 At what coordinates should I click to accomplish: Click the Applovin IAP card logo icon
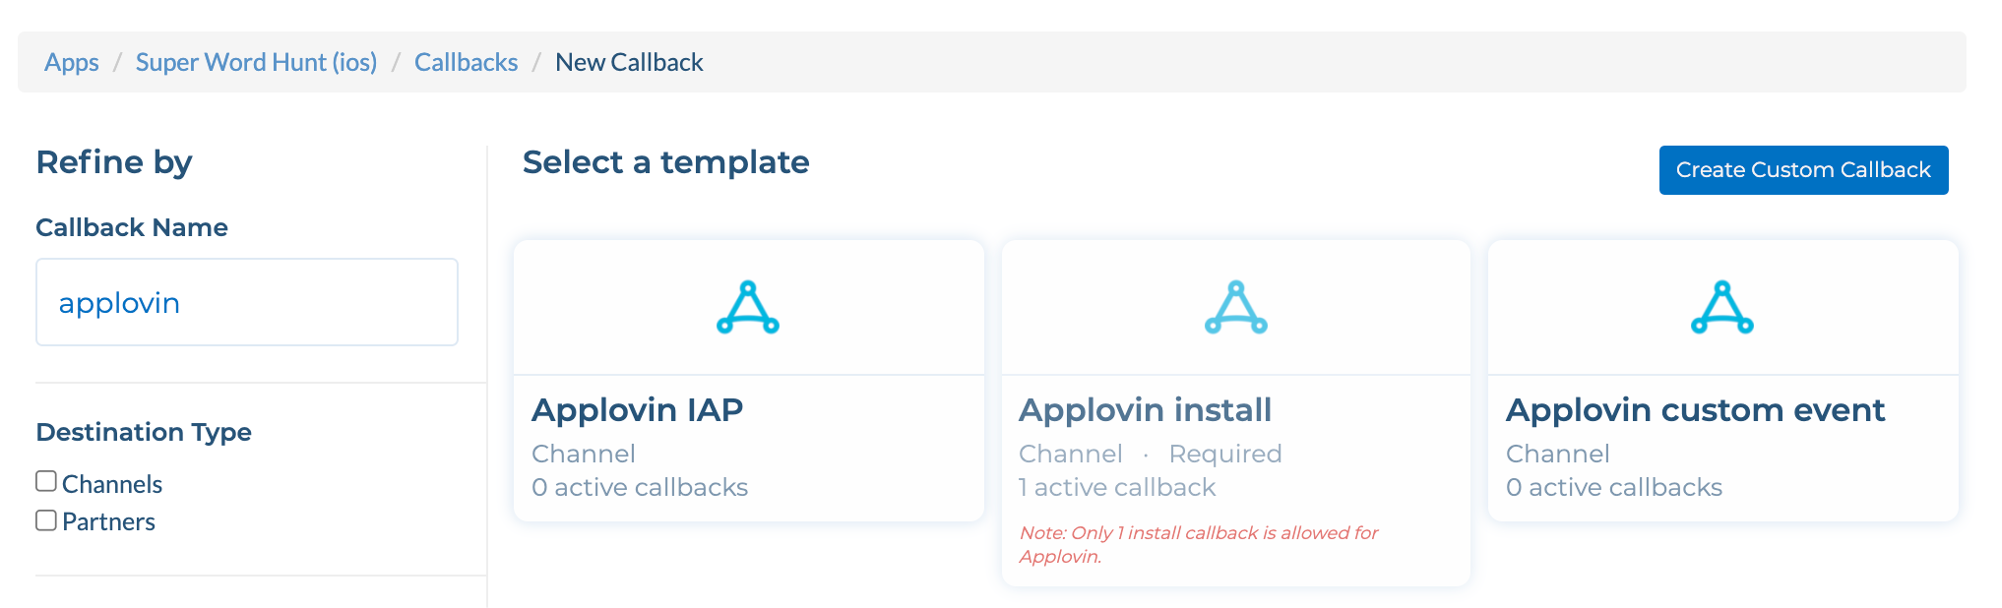coord(748,307)
